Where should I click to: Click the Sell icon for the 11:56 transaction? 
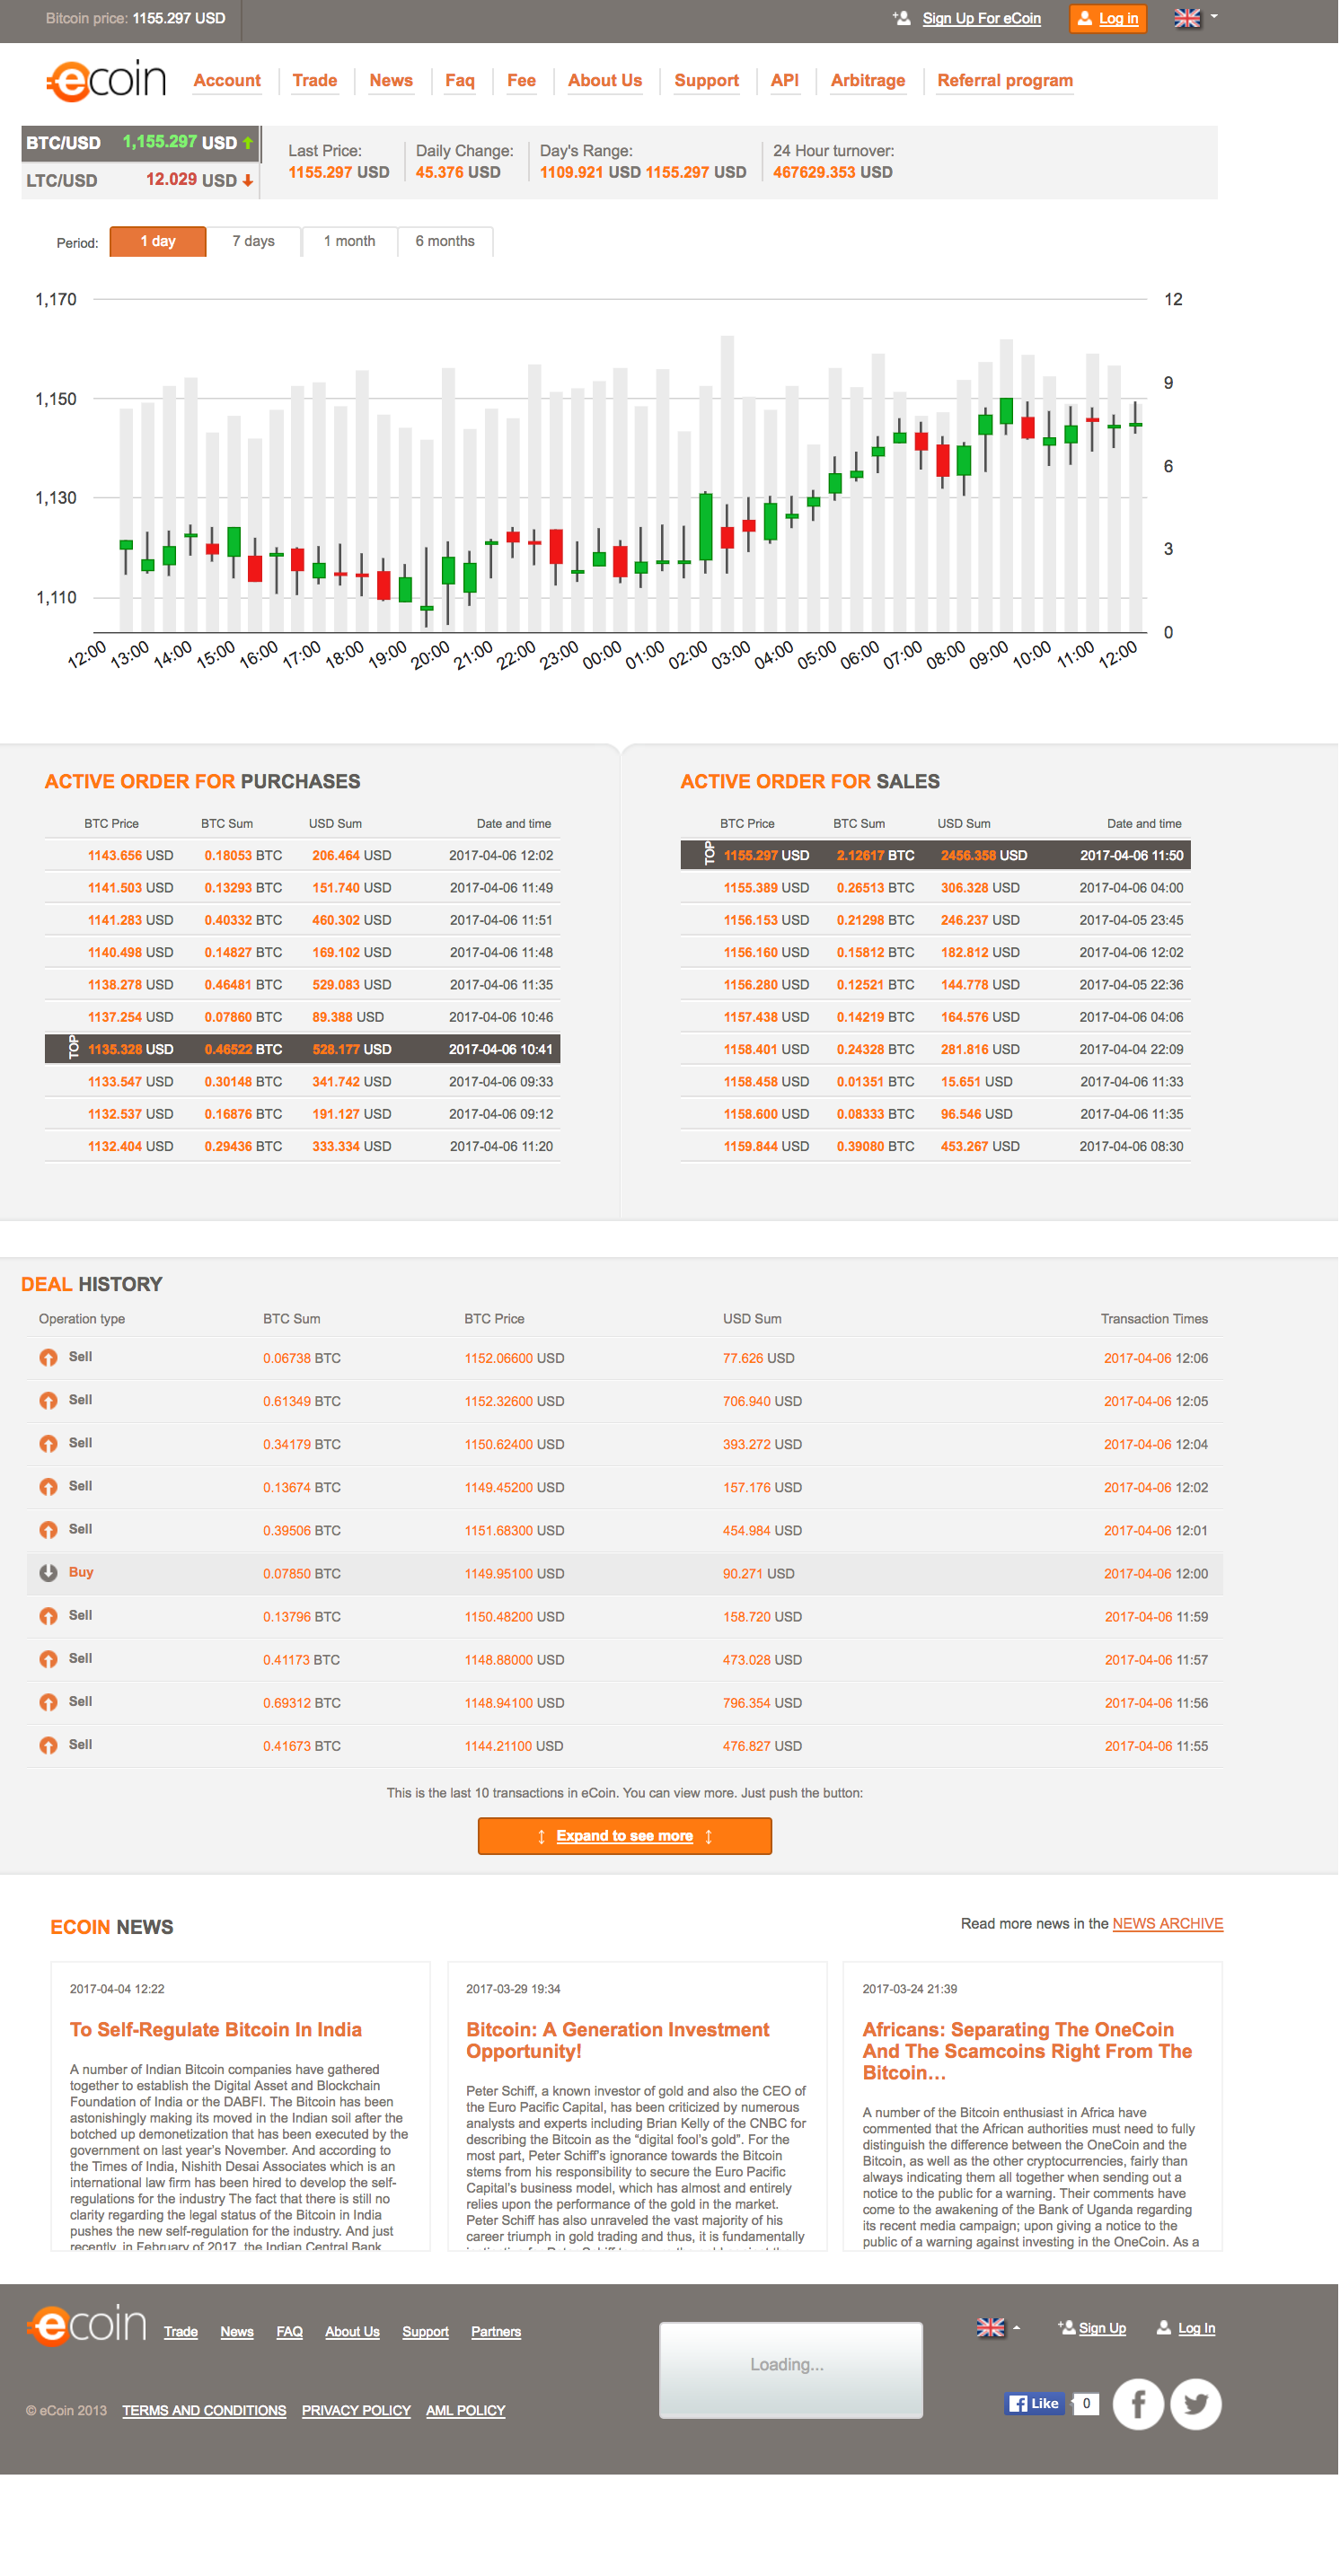(x=48, y=1701)
